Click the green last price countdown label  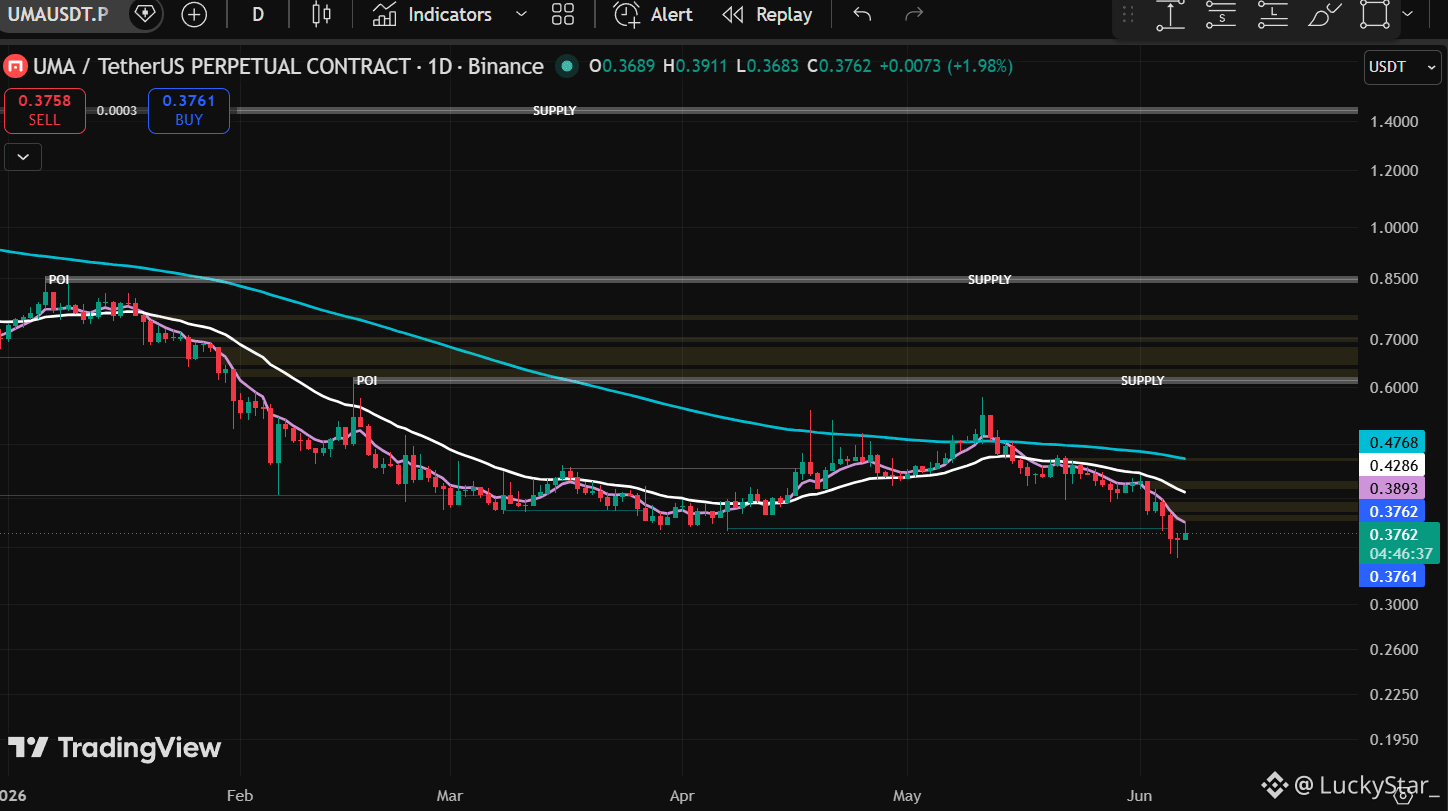[1401, 543]
